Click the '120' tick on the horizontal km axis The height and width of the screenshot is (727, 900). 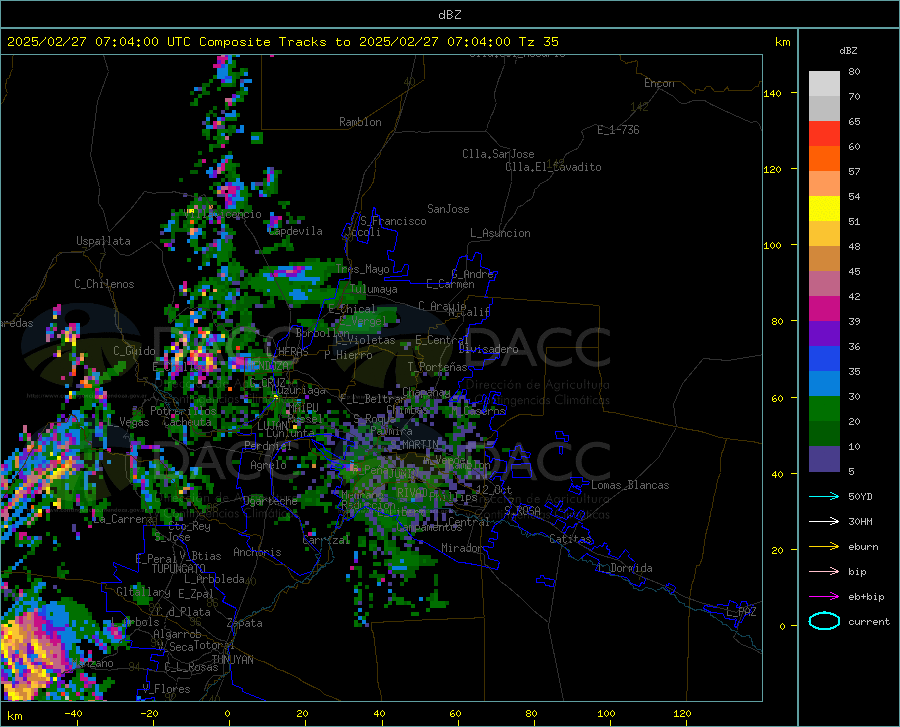pos(682,714)
